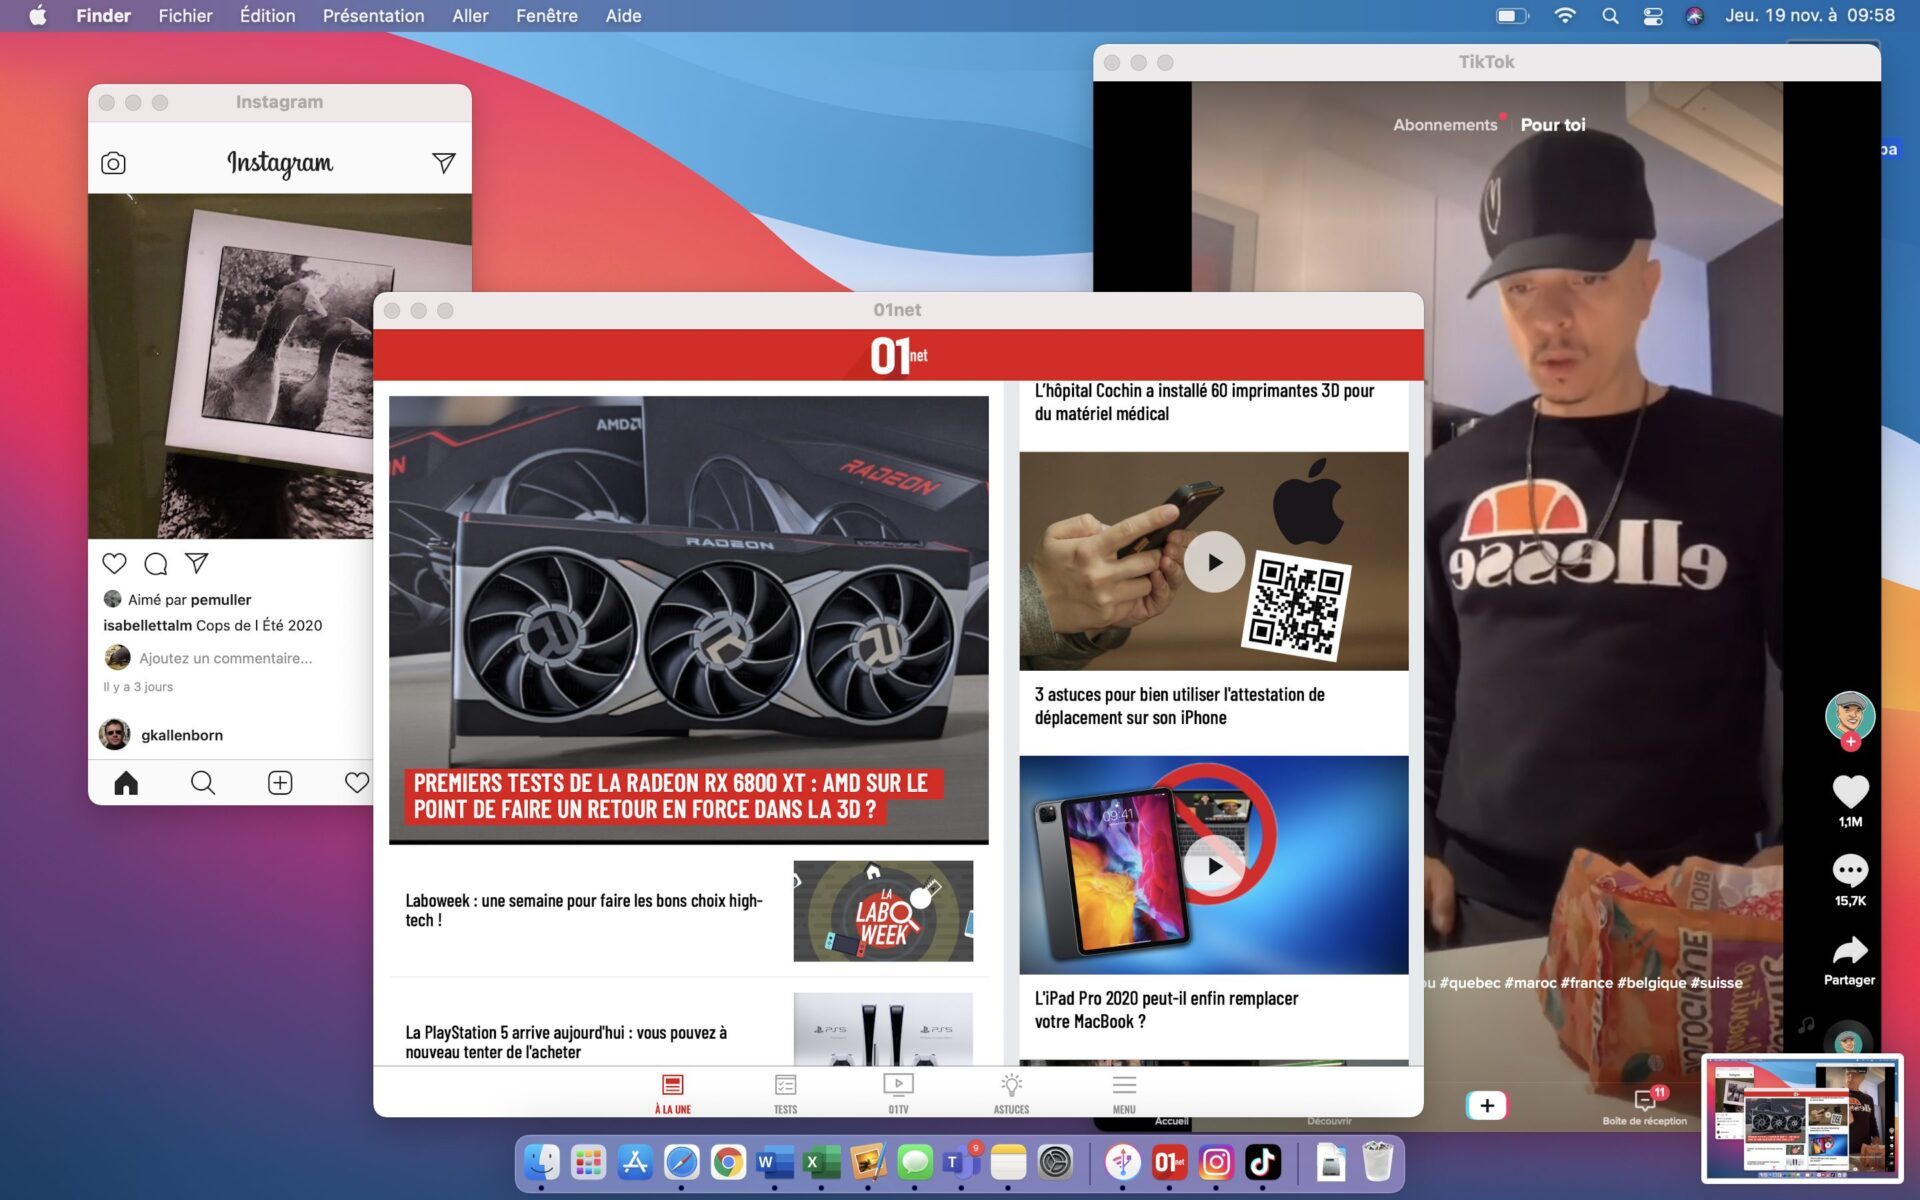
Task: Open the Présentation menu
Action: (373, 16)
